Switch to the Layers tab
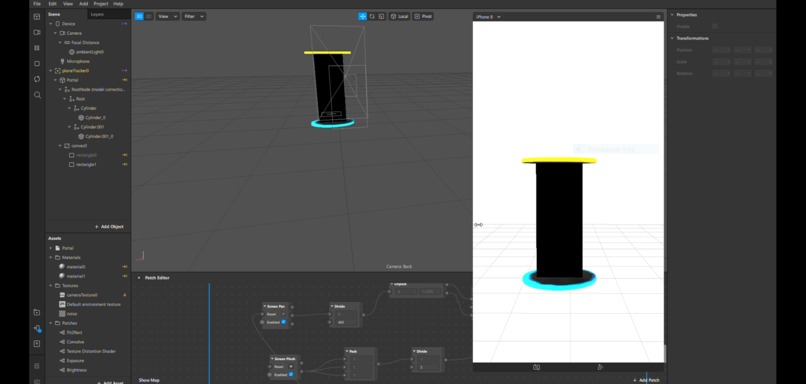Image resolution: width=806 pixels, height=384 pixels. click(x=97, y=14)
